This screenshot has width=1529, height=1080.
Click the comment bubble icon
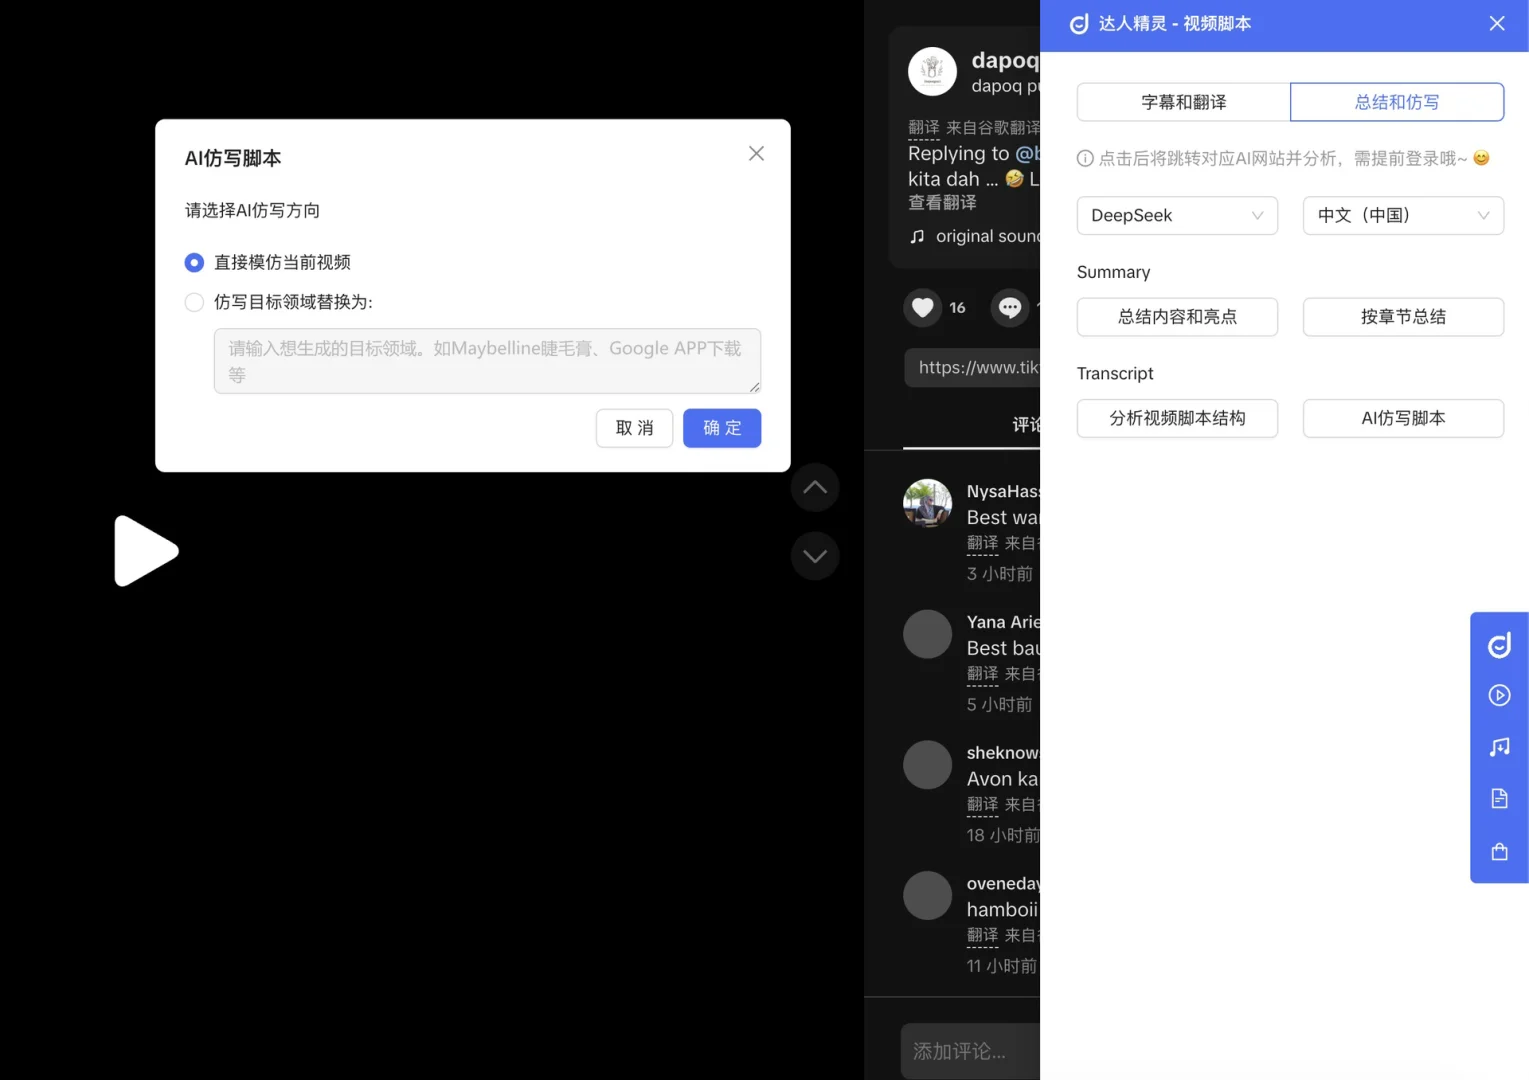point(1010,307)
